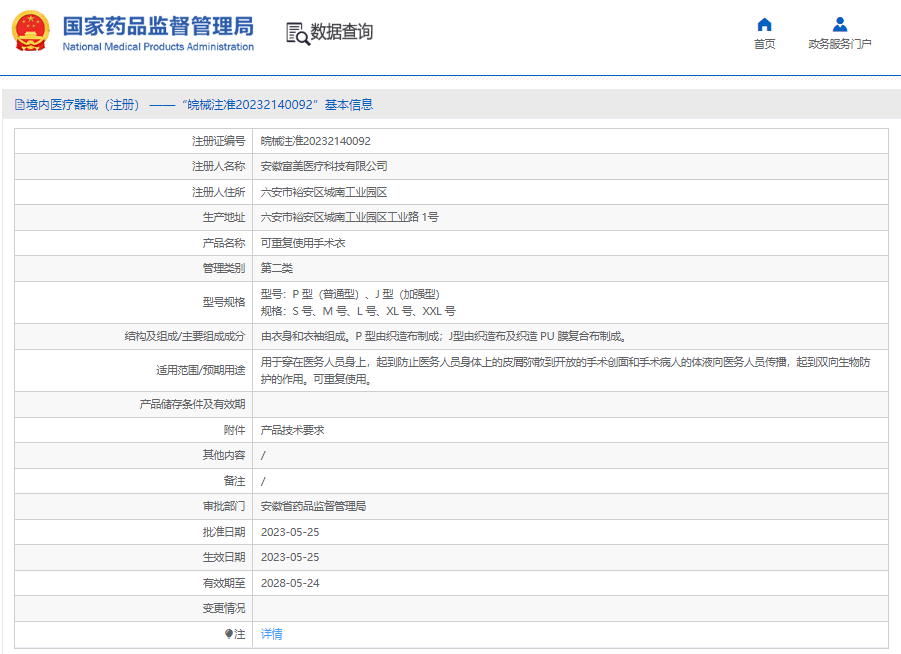Click the 适用范围/预期用途 label
Screen dimensions: 901x654
click(201, 371)
